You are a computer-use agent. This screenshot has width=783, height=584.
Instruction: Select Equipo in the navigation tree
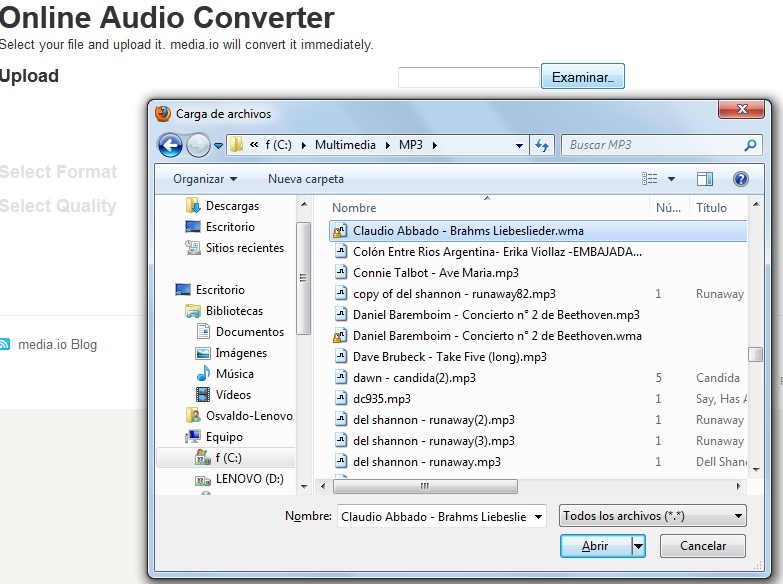(224, 437)
